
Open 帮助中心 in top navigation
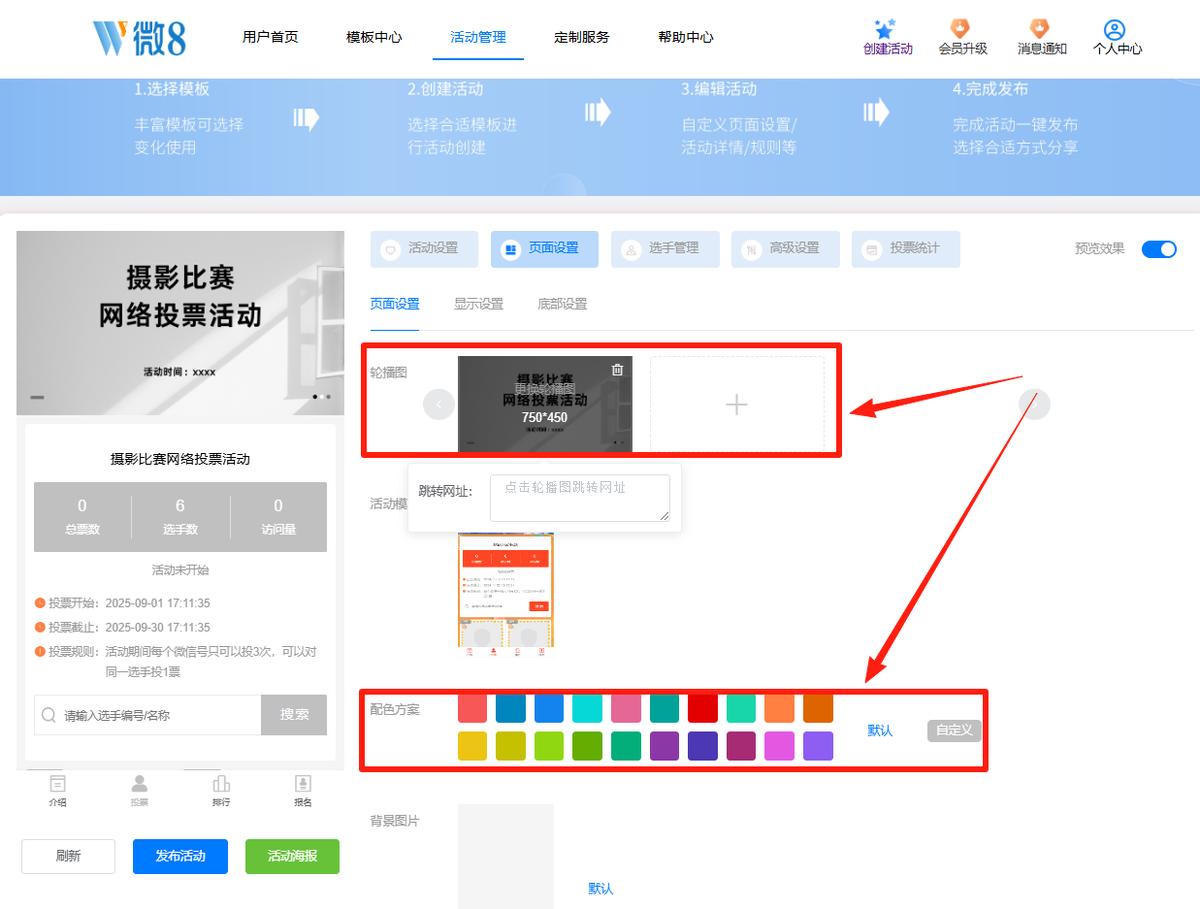686,37
